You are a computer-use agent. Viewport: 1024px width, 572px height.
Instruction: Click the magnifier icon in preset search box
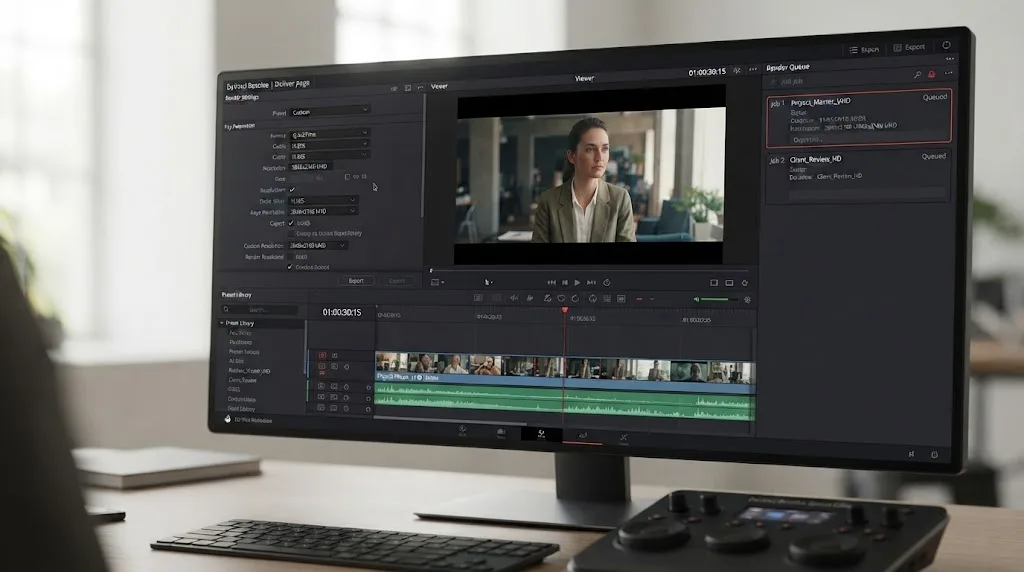click(226, 310)
